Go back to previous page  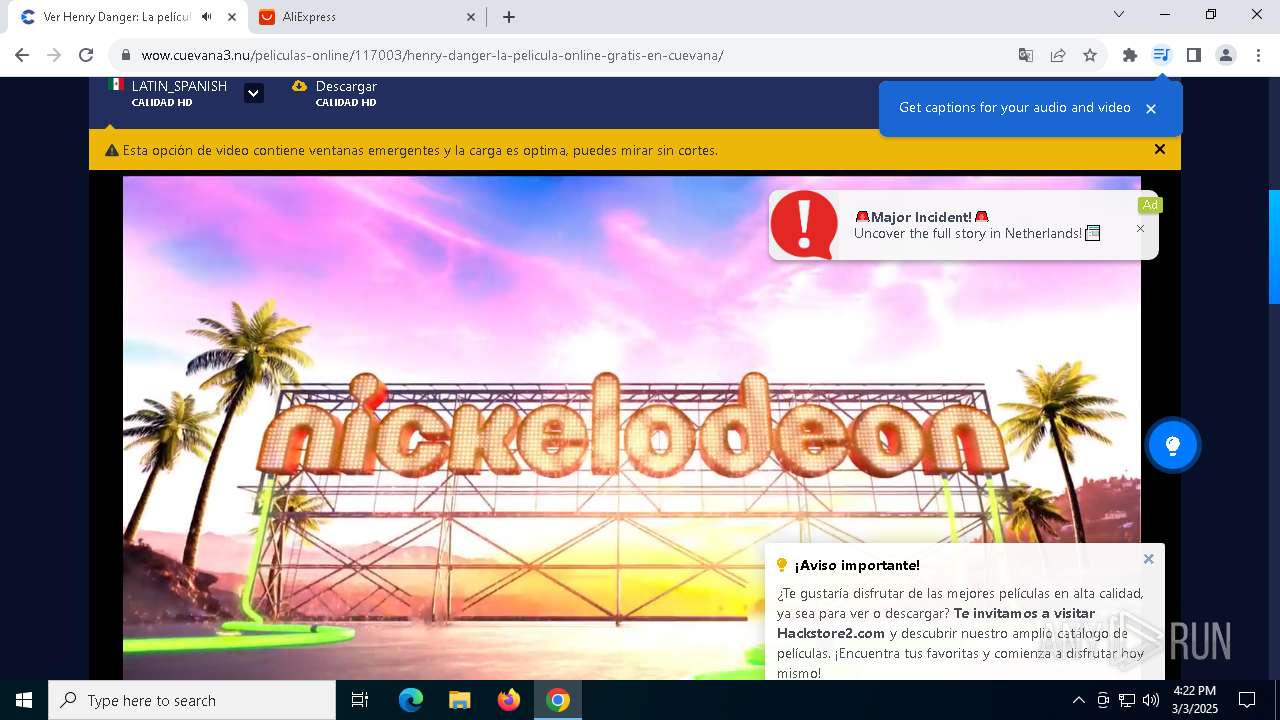click(x=22, y=55)
